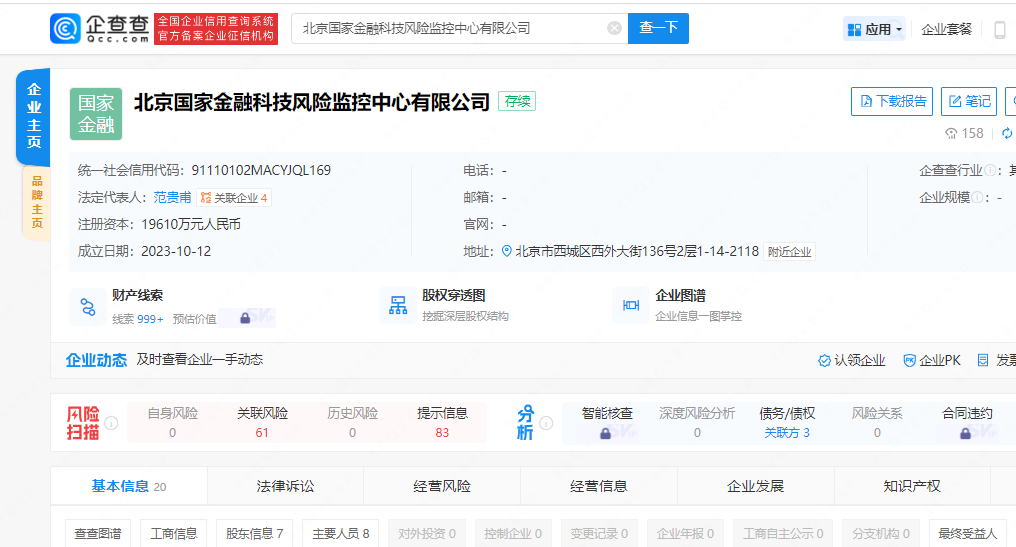Click the 国家金融 company logo thumbnail
Screen dimensions: 1016x547
tap(96, 113)
